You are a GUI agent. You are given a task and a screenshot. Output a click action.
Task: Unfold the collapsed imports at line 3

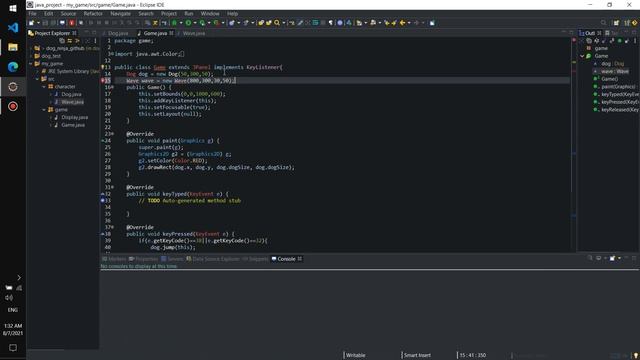pos(112,54)
